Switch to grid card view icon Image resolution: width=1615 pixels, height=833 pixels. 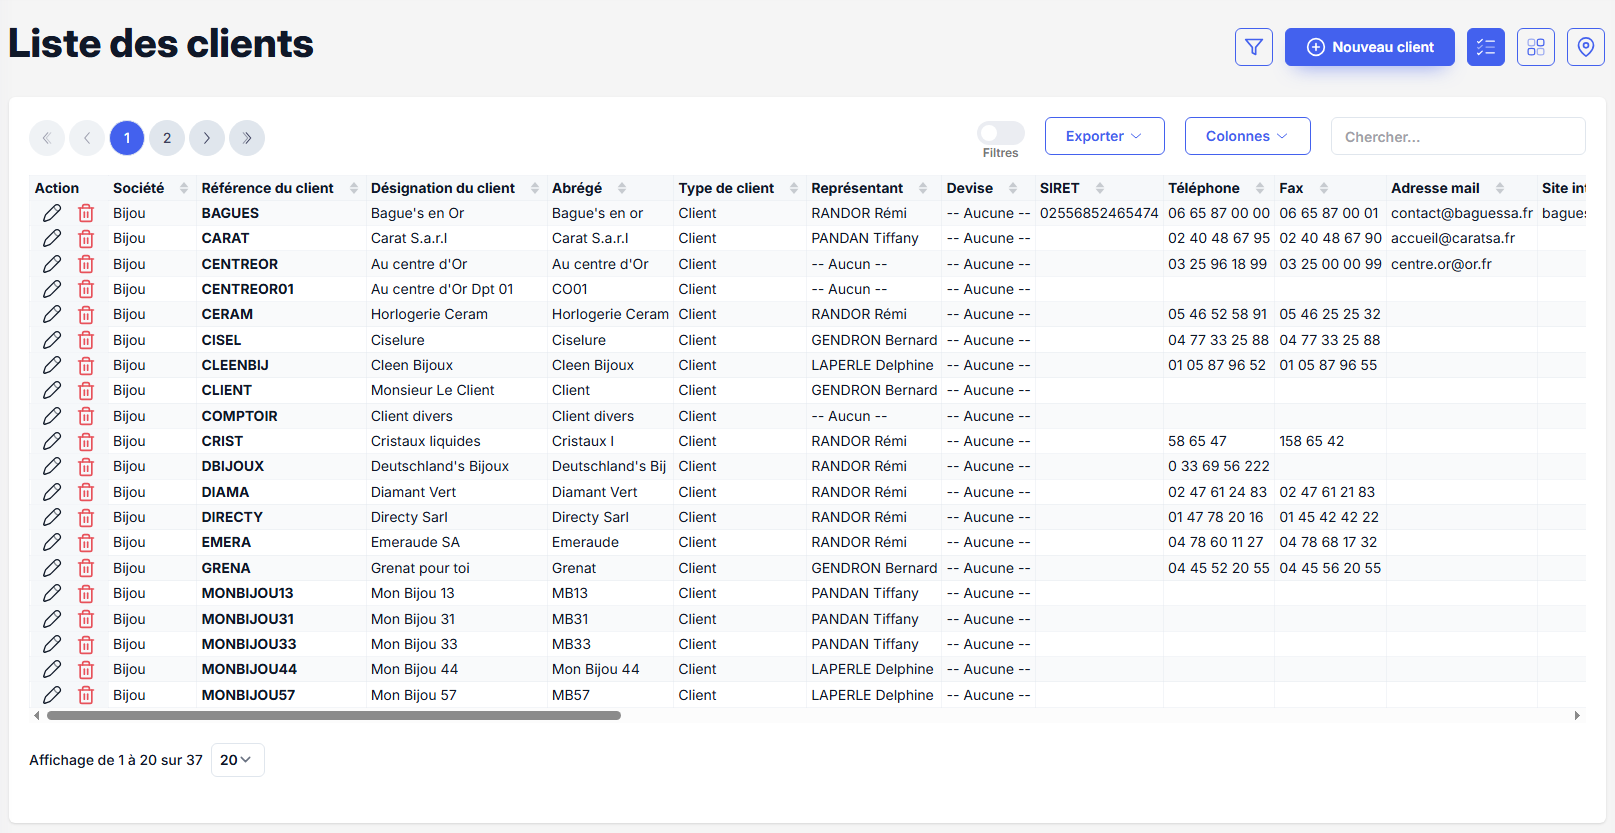(x=1535, y=47)
